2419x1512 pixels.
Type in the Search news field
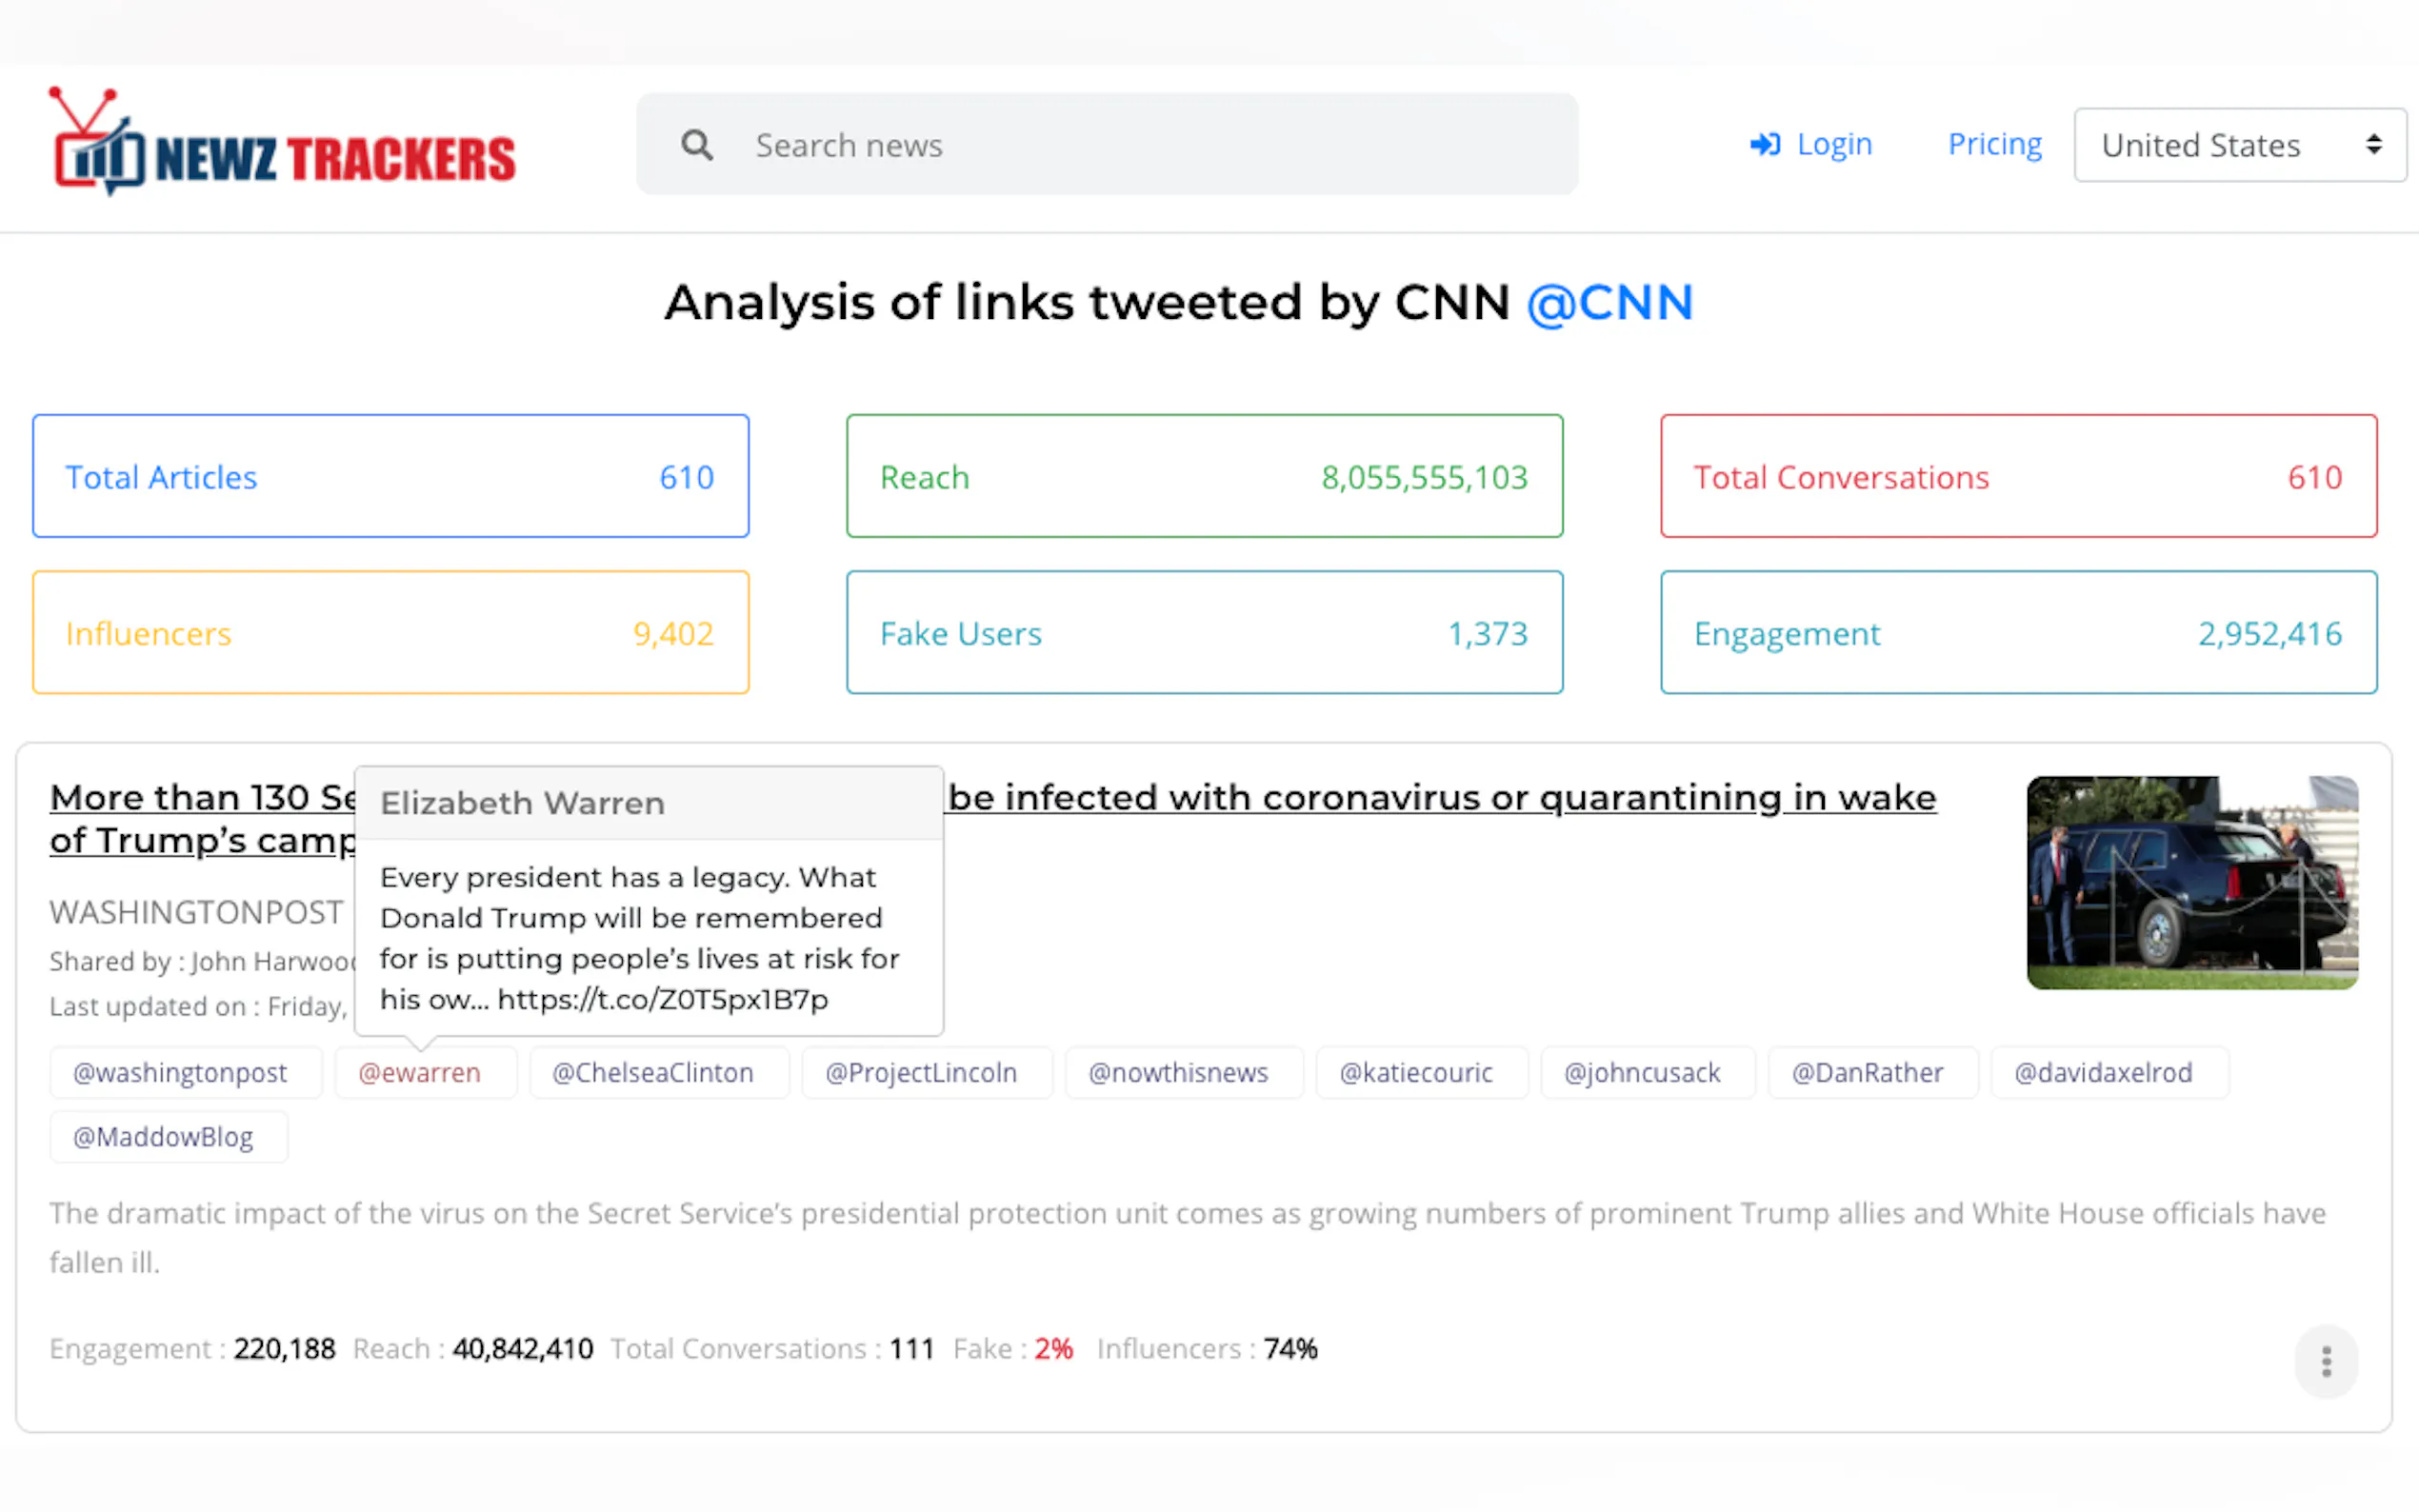[1150, 146]
